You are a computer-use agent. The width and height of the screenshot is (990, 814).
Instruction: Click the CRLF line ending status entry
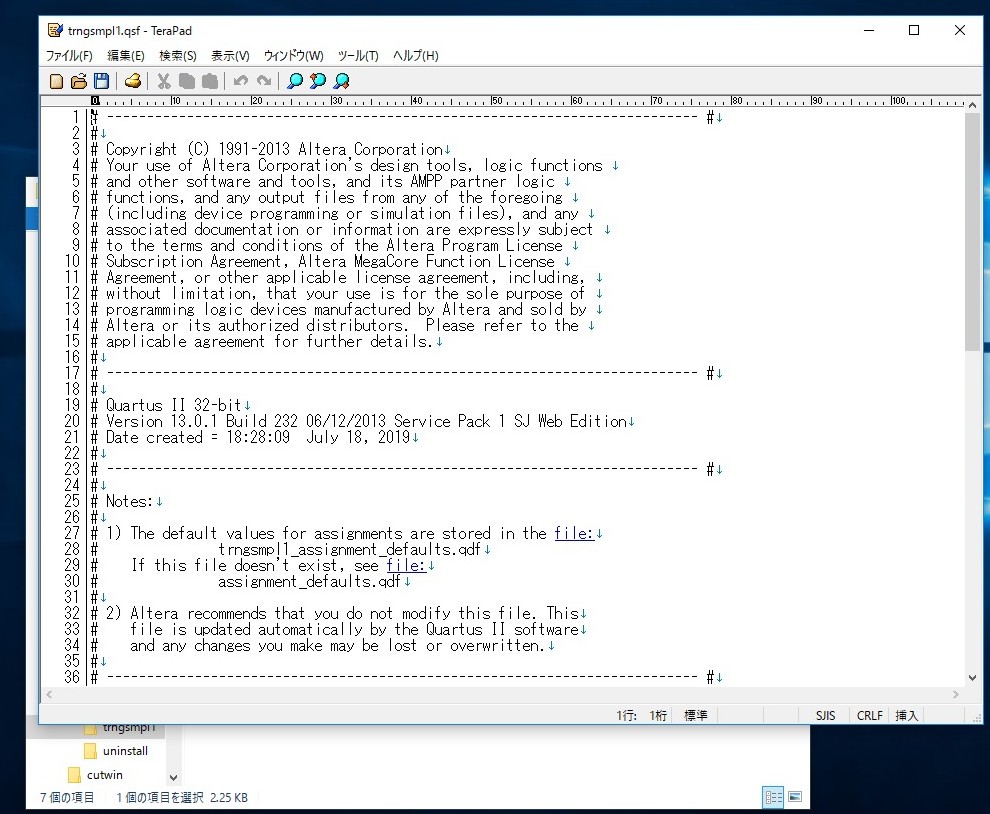[869, 715]
